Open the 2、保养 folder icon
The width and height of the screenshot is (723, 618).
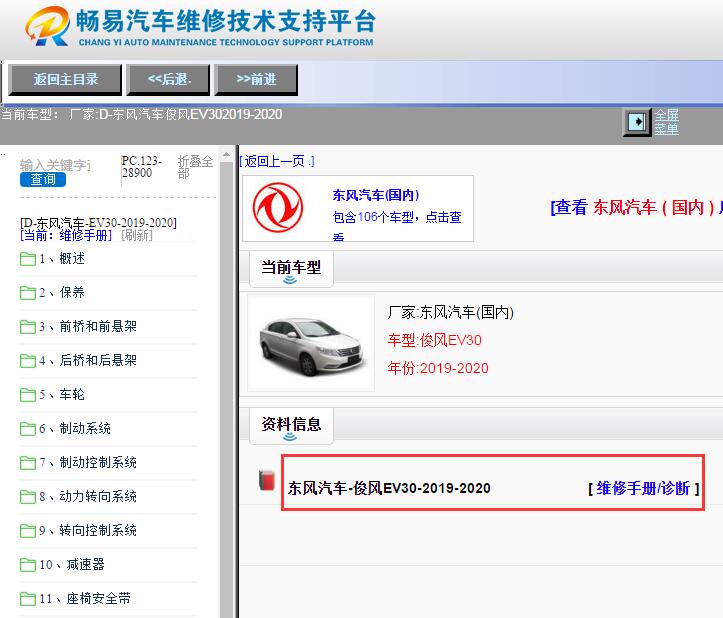click(x=28, y=293)
